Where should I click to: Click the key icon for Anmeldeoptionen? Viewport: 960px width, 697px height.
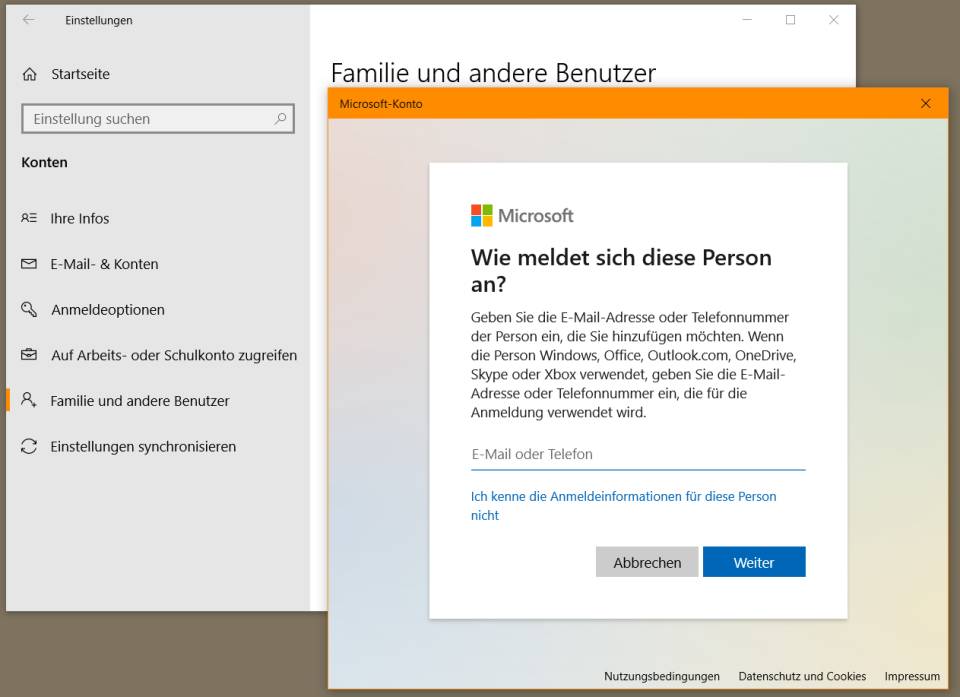click(x=29, y=309)
